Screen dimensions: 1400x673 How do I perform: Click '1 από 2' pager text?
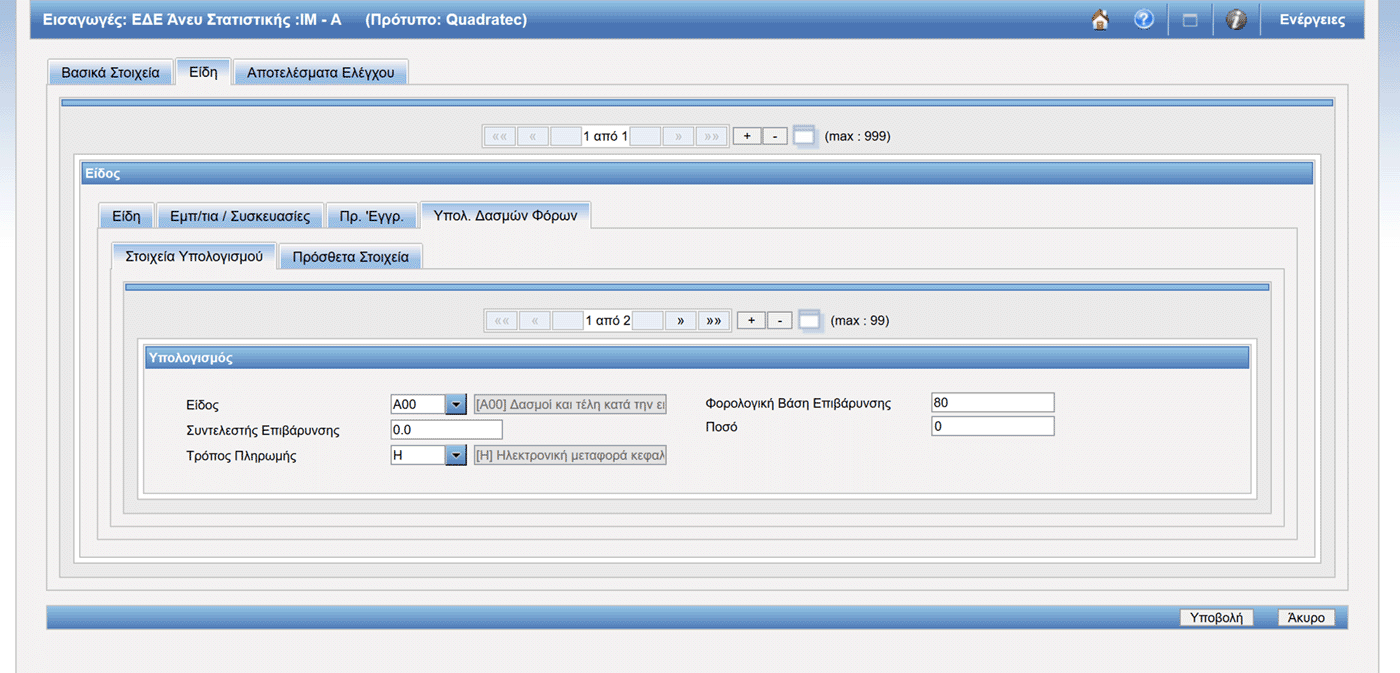607,320
